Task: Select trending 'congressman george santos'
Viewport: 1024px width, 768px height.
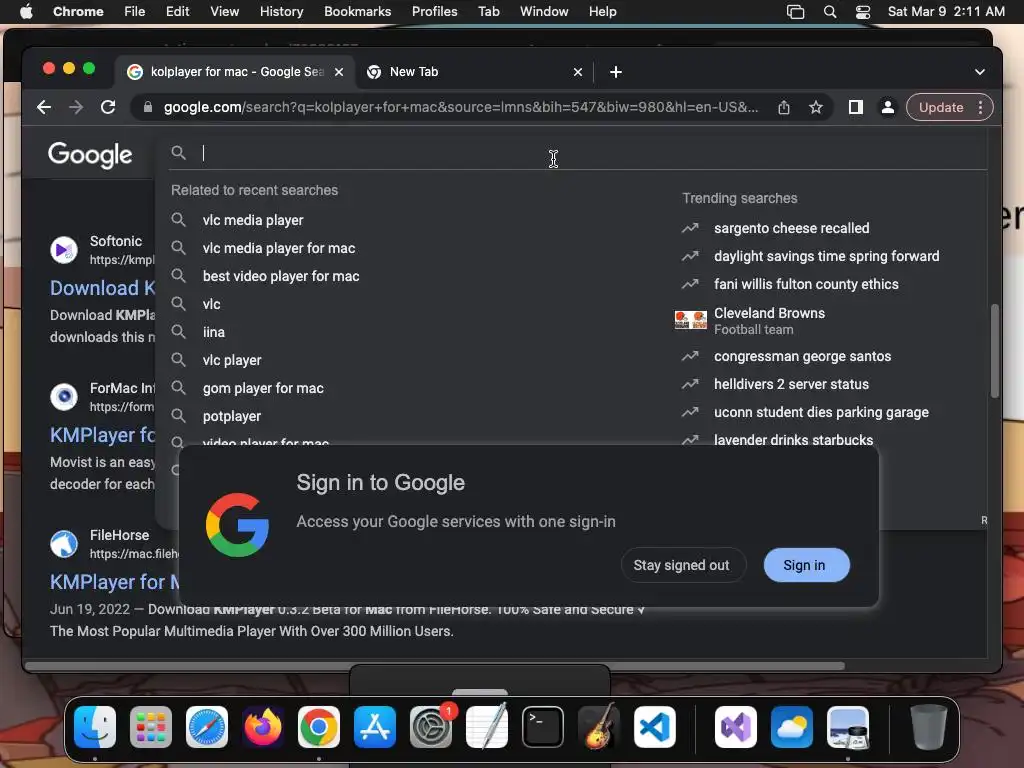Action: click(803, 357)
